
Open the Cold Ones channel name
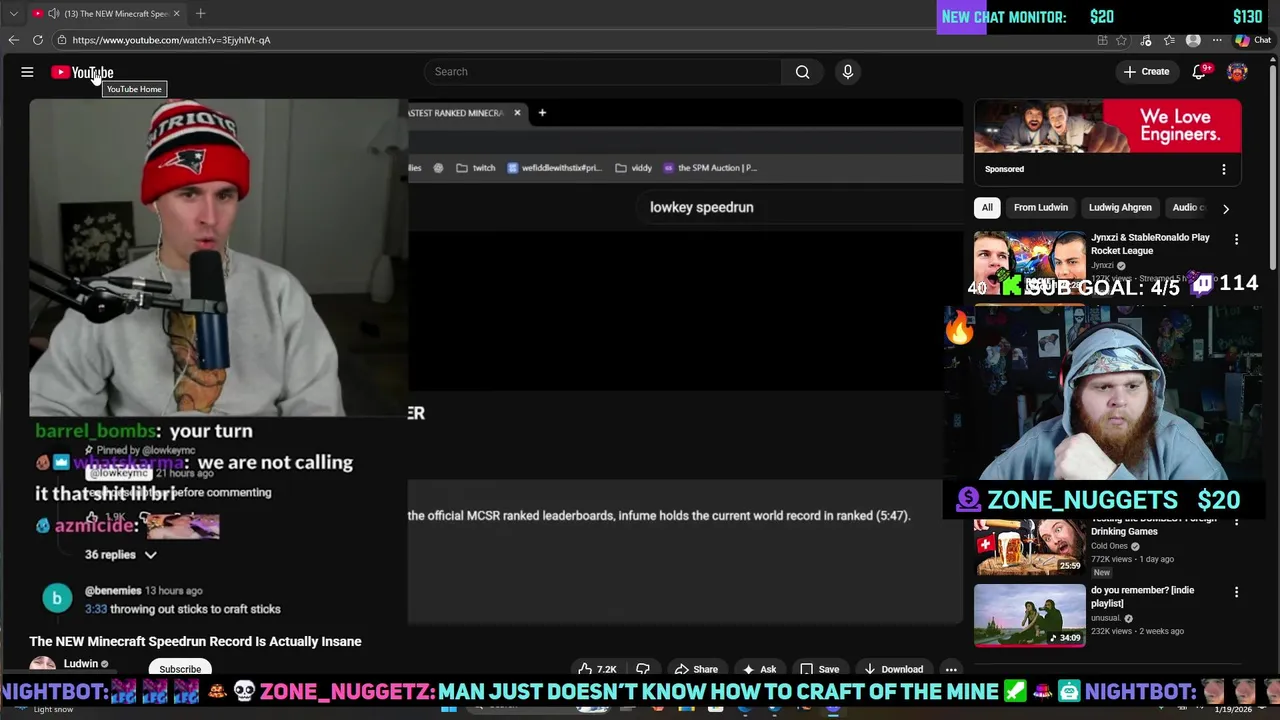click(x=1109, y=546)
